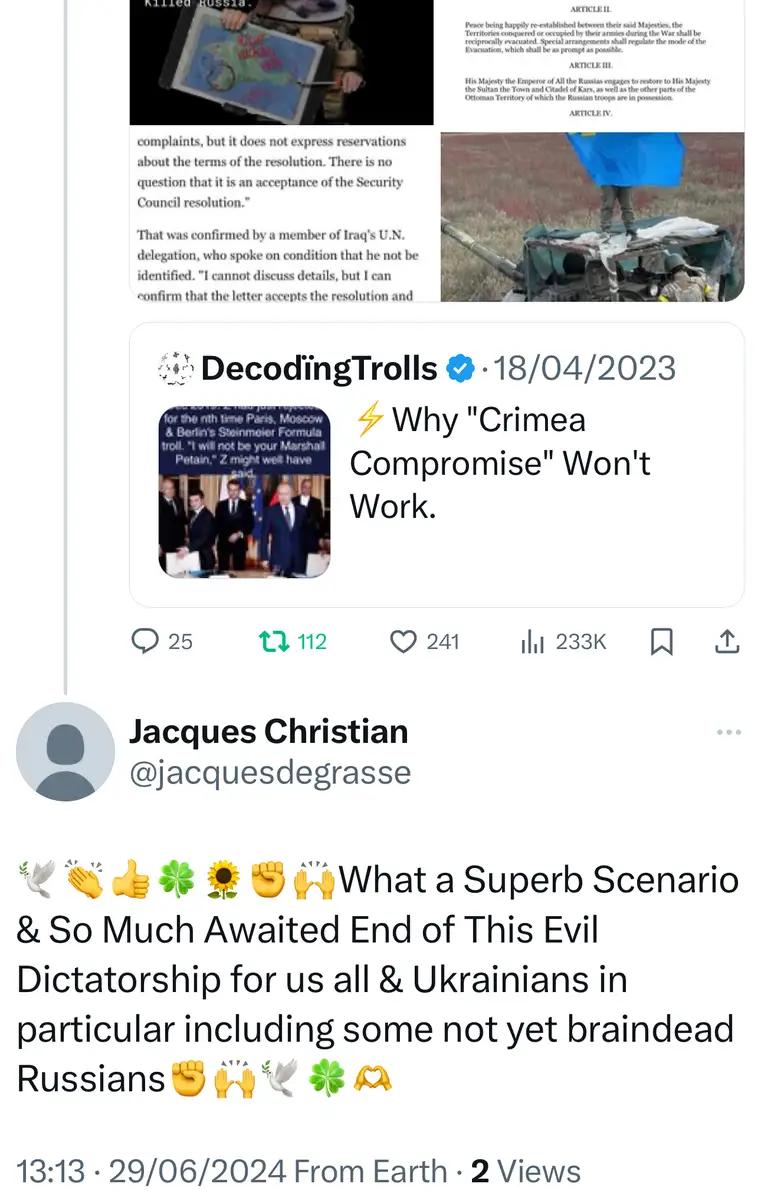Open the treaty articles document image
The width and height of the screenshot is (761, 1200).
[592, 62]
